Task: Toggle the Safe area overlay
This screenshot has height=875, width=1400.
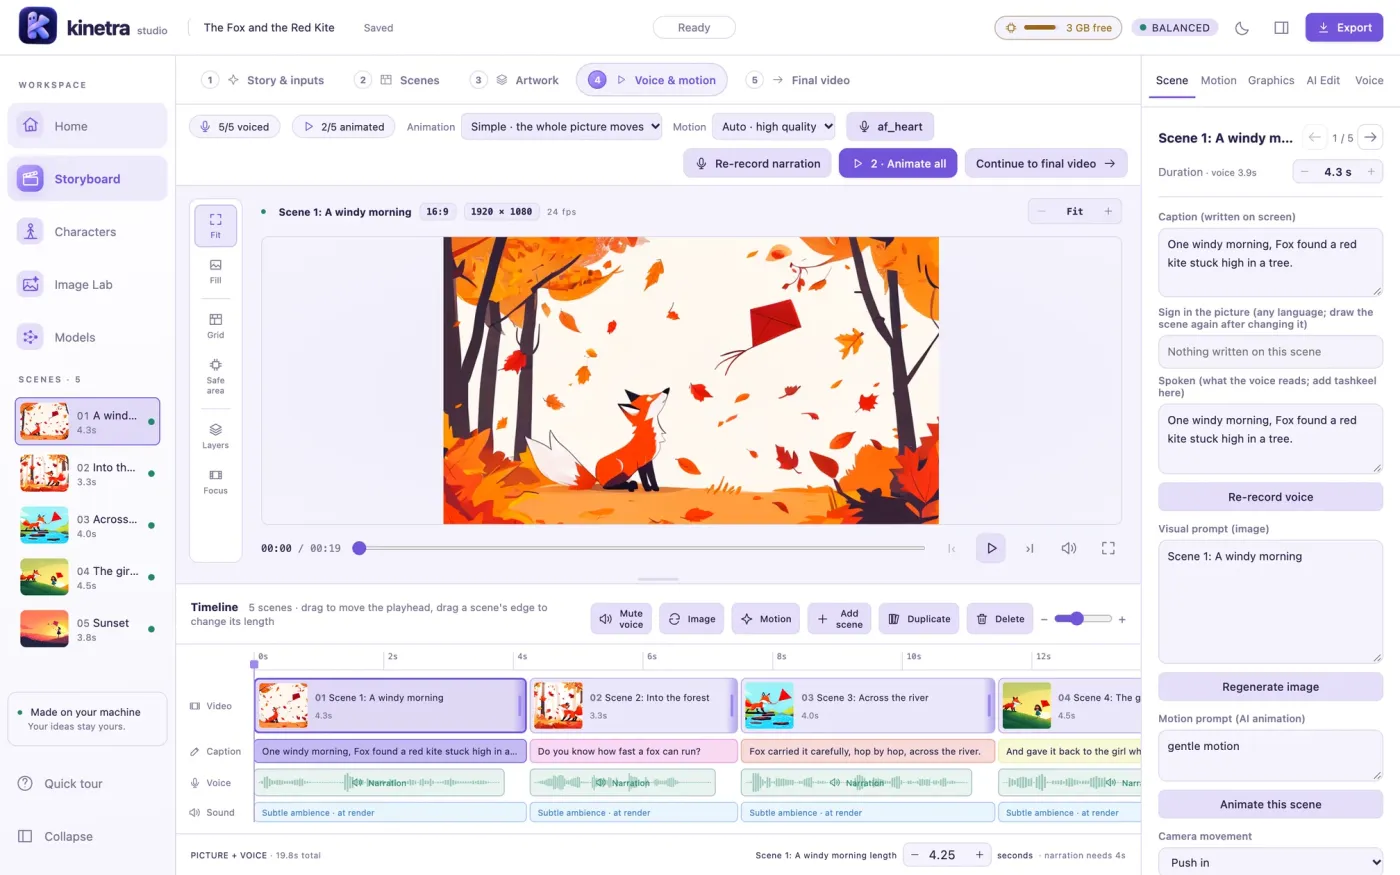Action: point(215,376)
